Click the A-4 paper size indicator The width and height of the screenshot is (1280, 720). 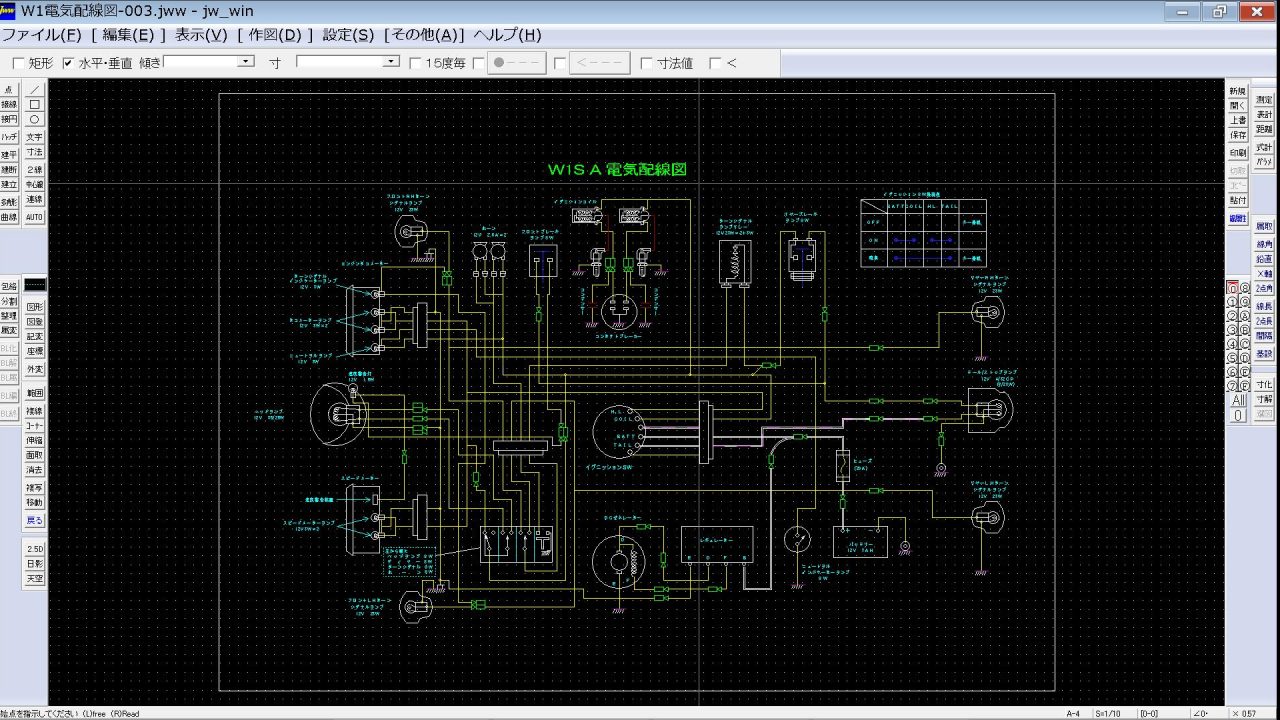pos(1073,713)
